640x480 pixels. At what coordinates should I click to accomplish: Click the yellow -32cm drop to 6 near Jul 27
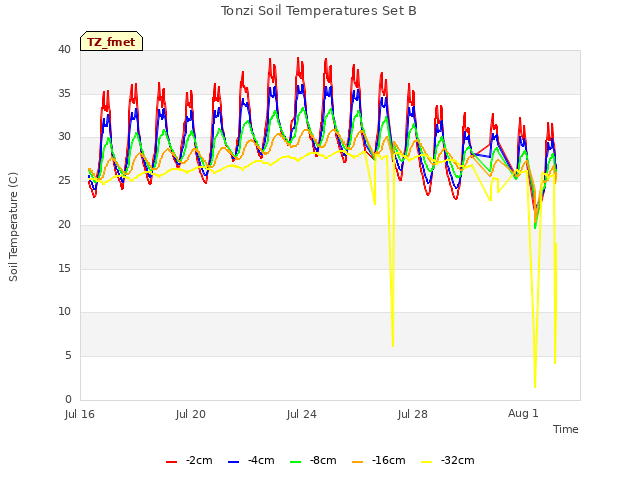[x=393, y=345]
